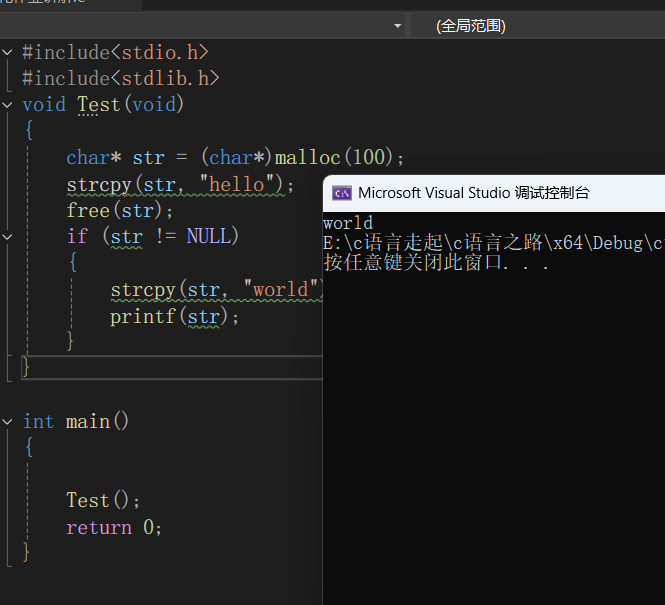
Task: Click the debug console window icon
Action: click(x=342, y=193)
